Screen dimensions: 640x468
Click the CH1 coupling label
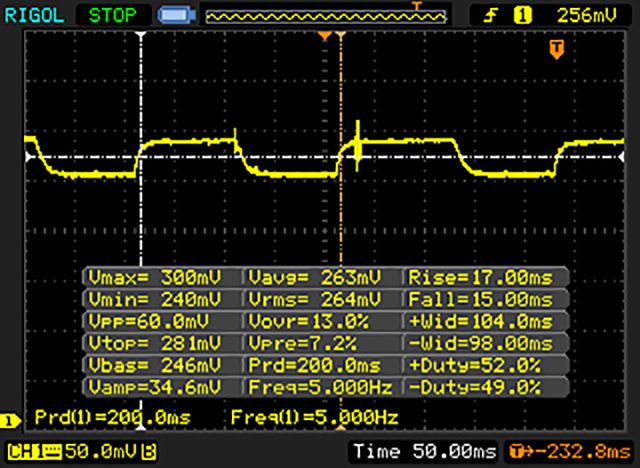pyautogui.click(x=34, y=452)
